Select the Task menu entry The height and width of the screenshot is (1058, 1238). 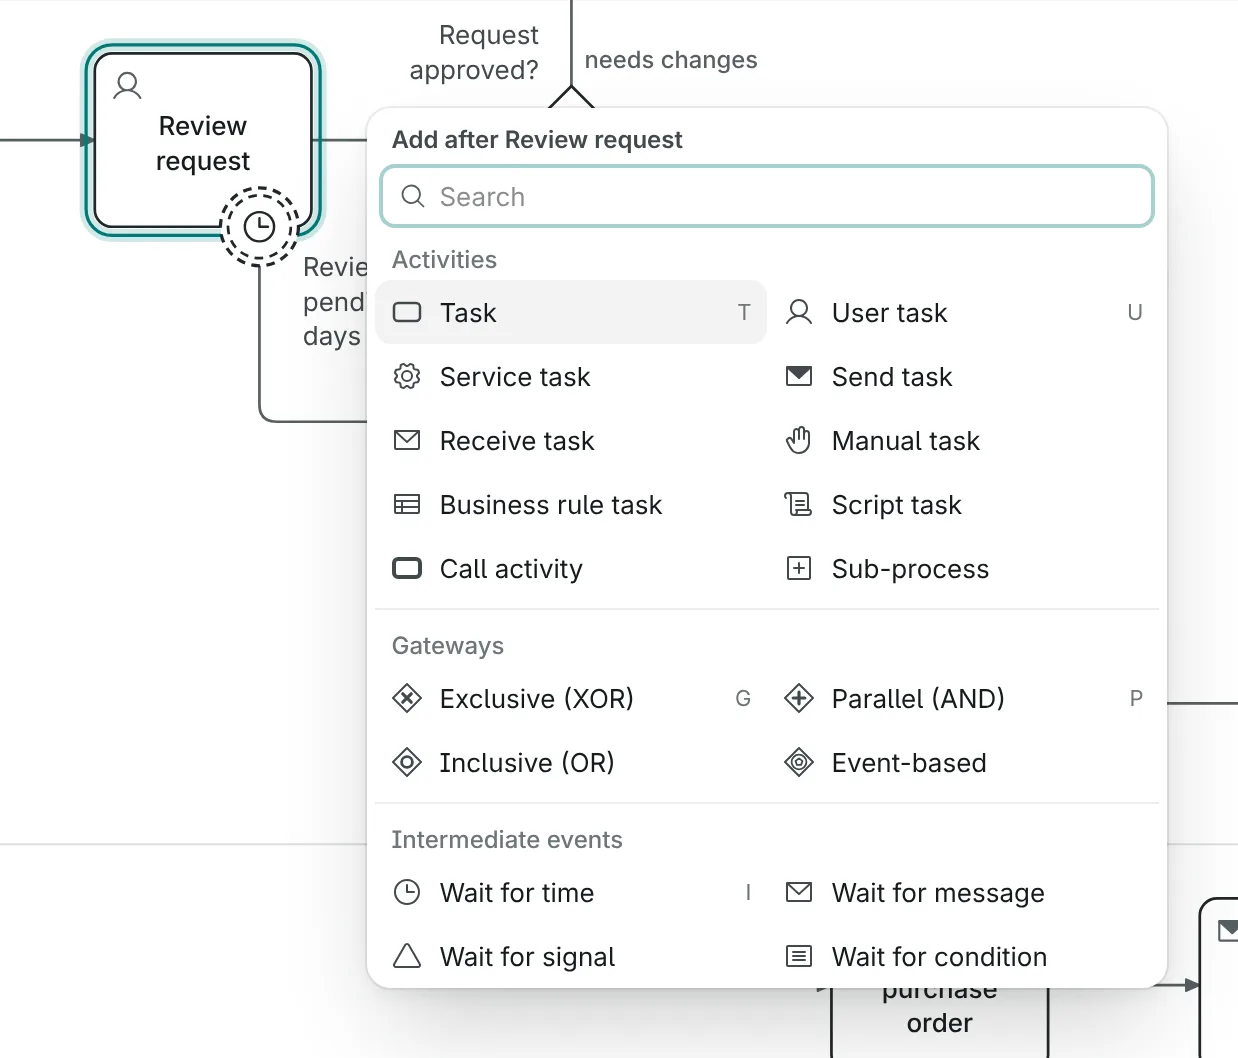571,312
